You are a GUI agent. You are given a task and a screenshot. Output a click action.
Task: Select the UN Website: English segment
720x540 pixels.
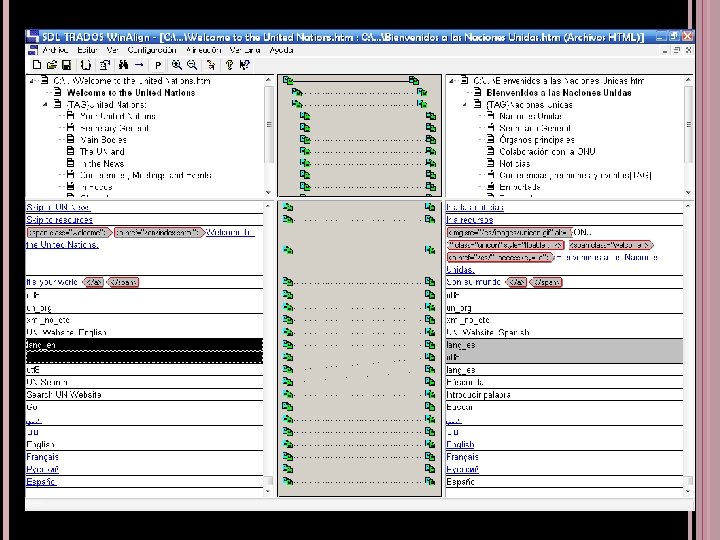click(x=144, y=332)
